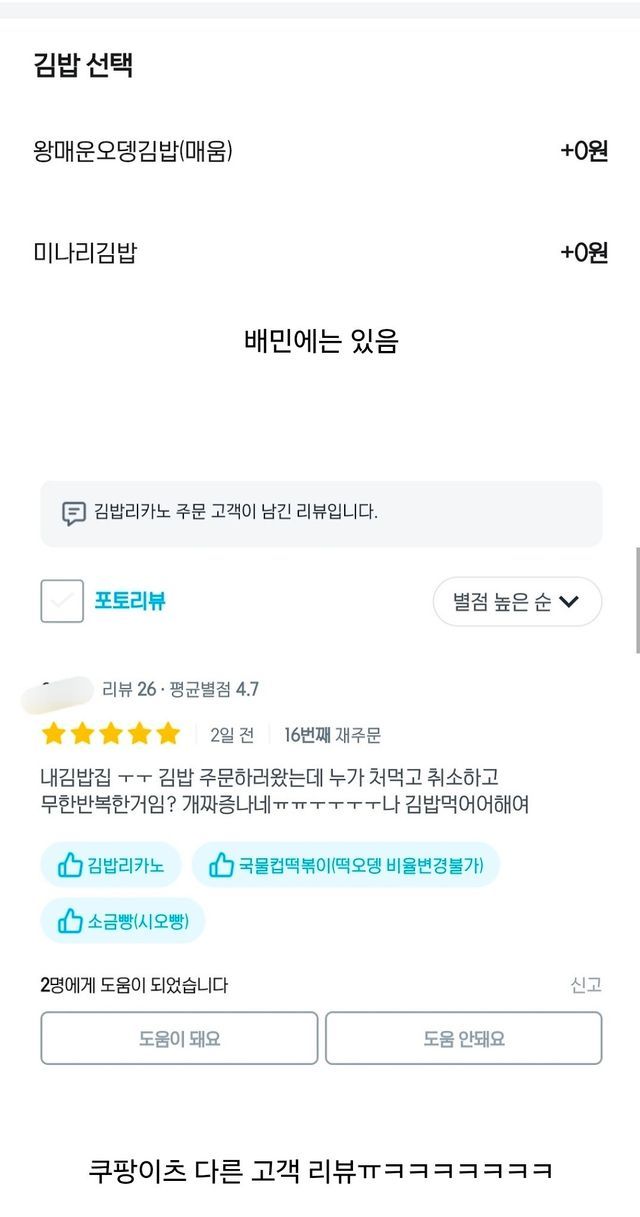Click the five-star rating on the review
This screenshot has height=1217, width=640.
[x=111, y=735]
